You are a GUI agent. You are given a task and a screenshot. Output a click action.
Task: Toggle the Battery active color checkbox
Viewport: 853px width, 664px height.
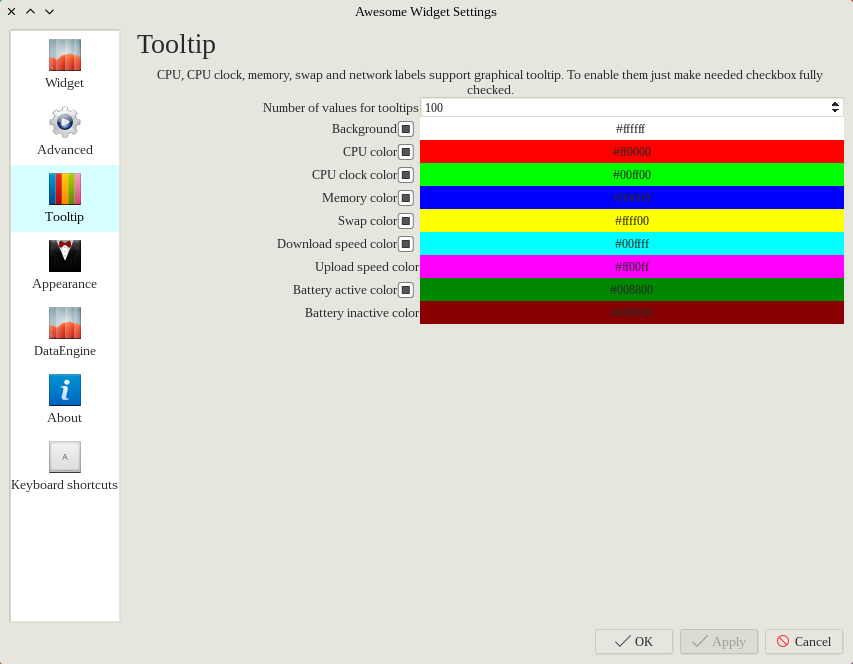(x=406, y=290)
